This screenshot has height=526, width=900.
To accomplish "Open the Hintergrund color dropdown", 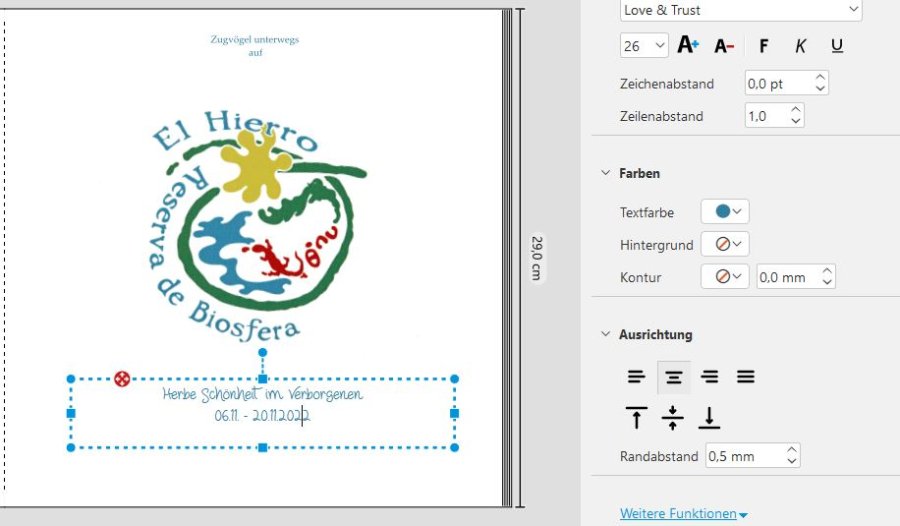I will pos(725,245).
